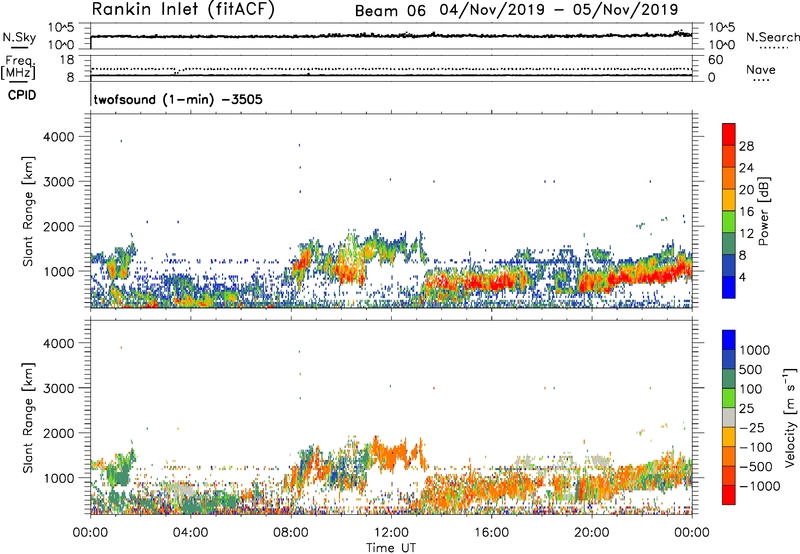Click the "Power [dB]" color bar title
This screenshot has width=800, height=554.
coord(763,211)
